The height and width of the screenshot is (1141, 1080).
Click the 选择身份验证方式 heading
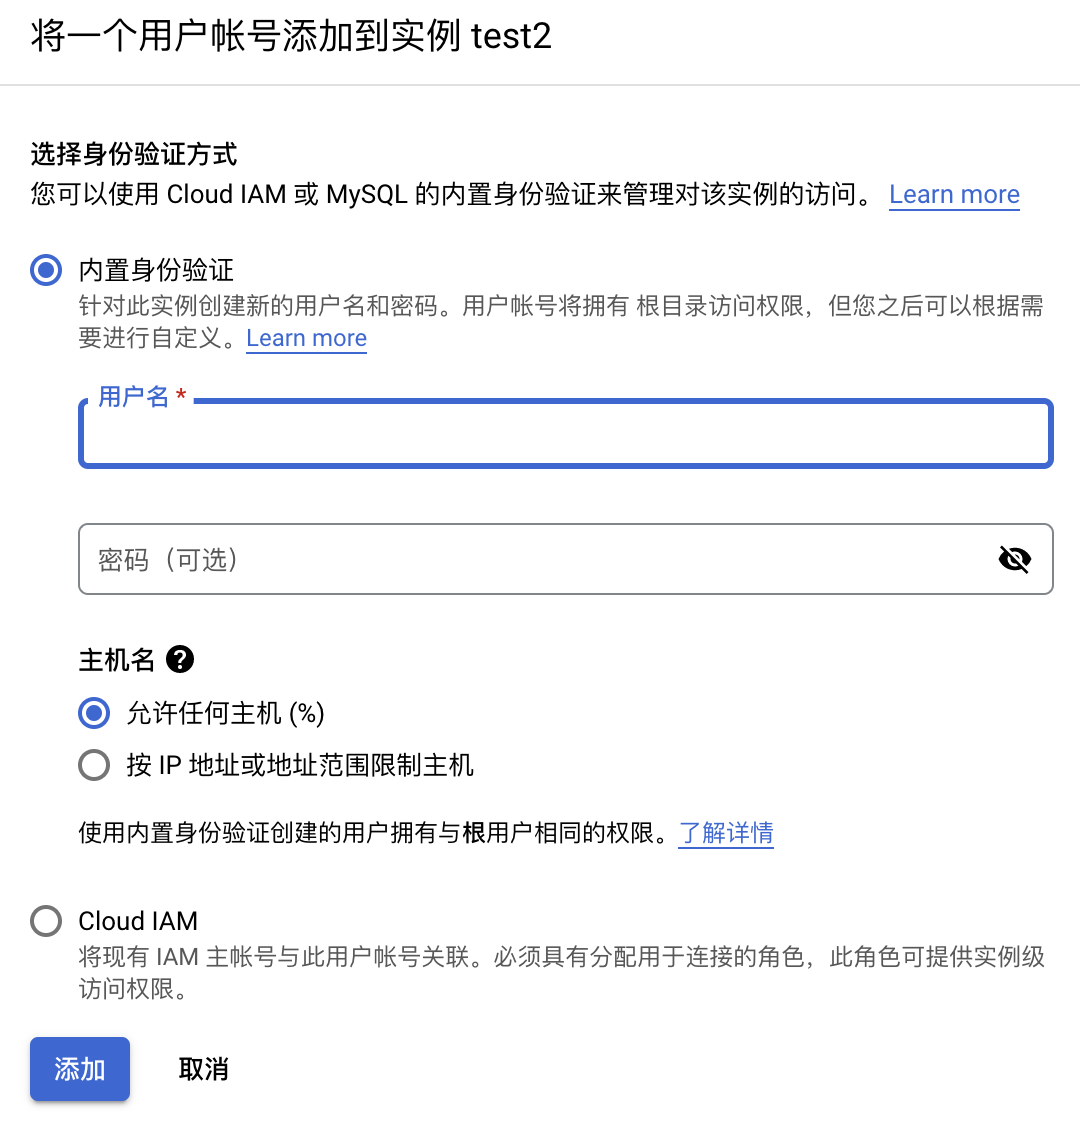click(x=134, y=154)
